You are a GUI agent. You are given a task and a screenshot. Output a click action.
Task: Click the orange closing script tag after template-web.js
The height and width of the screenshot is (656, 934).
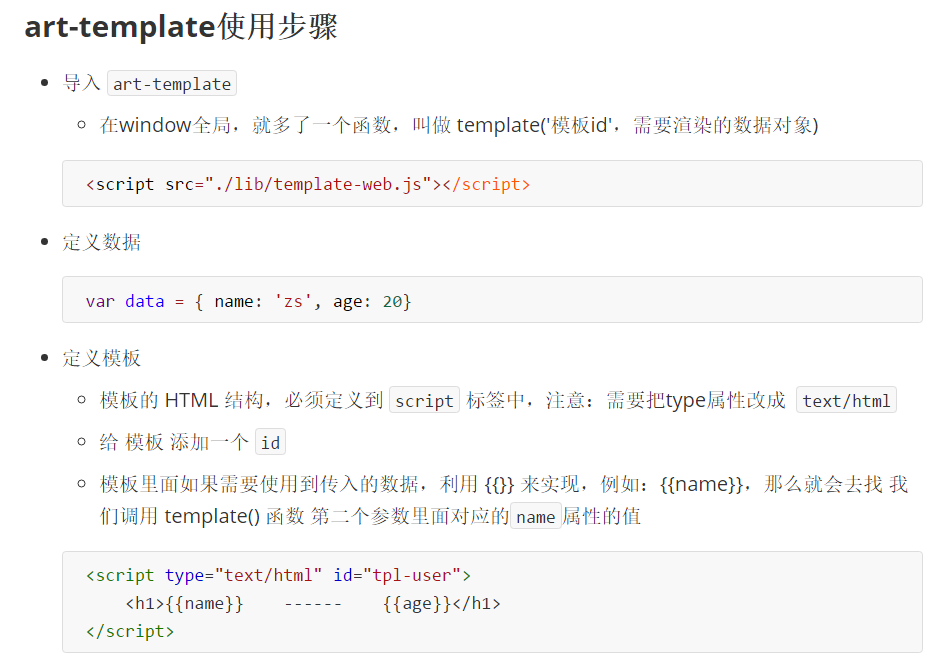point(486,184)
